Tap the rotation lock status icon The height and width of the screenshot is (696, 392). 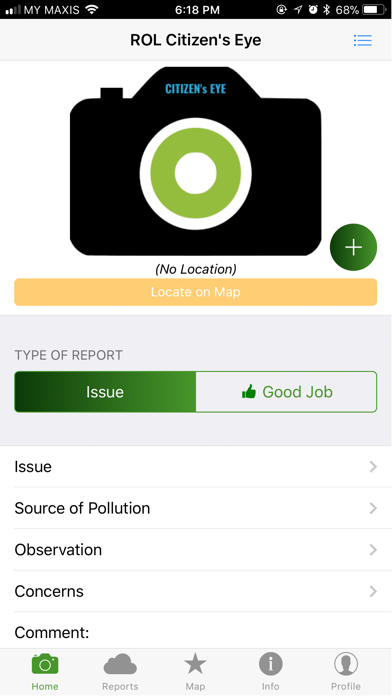pos(281,9)
